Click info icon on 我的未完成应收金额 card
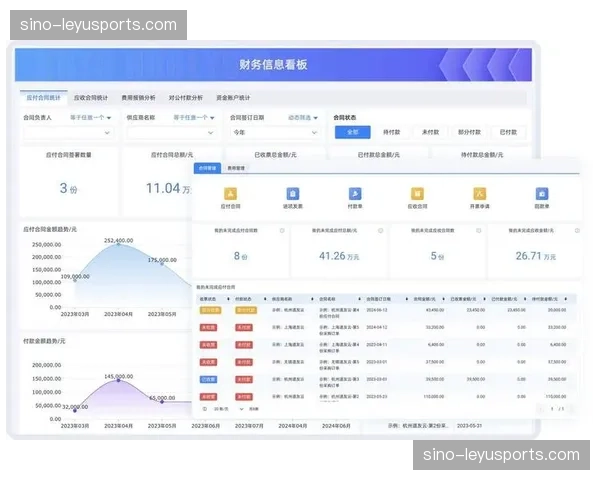600x480 pixels. pyautogui.click(x=574, y=231)
